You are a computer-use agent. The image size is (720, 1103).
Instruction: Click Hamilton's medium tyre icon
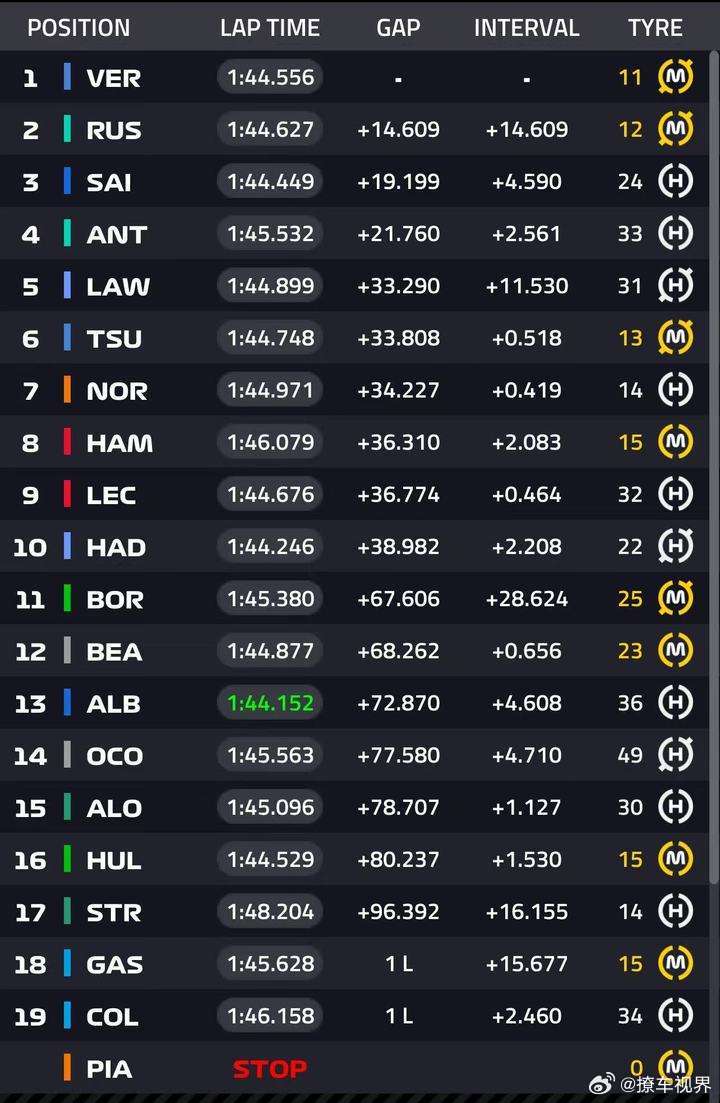pyautogui.click(x=675, y=442)
